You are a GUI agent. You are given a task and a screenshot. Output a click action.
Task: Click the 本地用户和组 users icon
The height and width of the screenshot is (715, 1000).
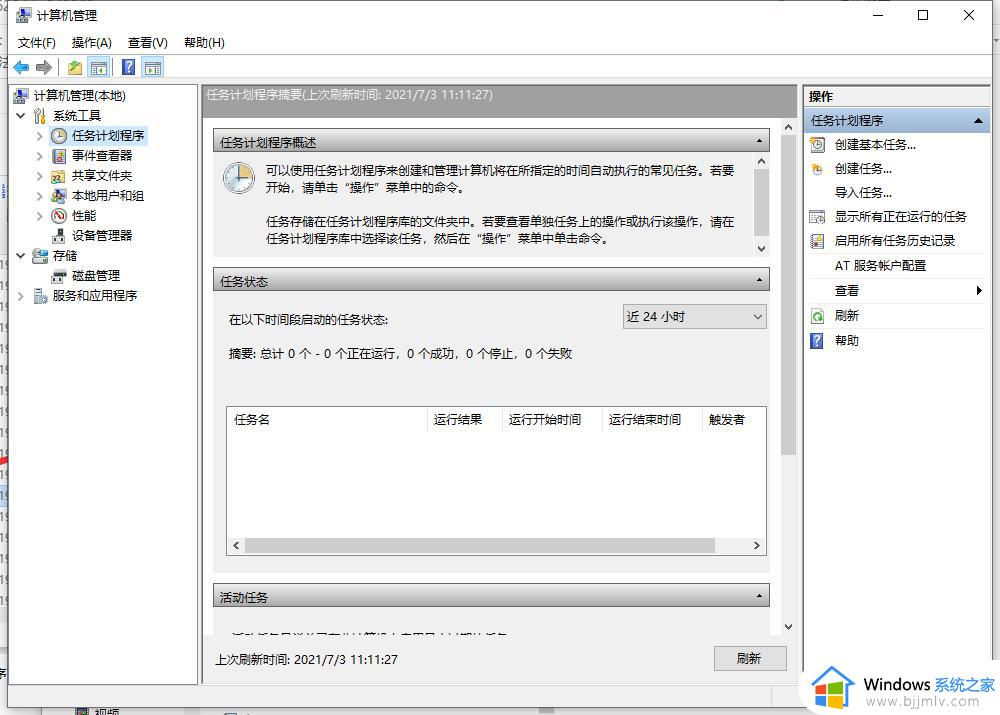(x=59, y=196)
